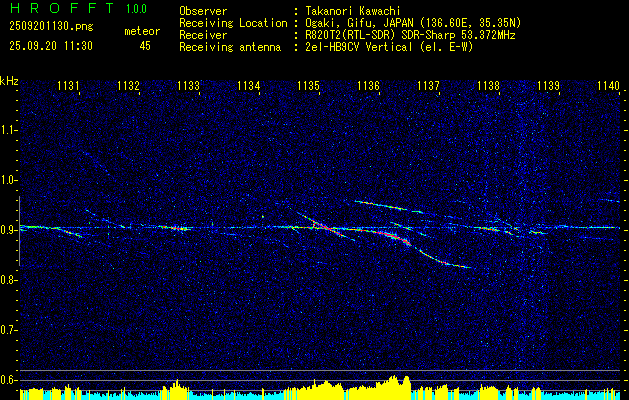629x400 pixels.
Task: Click the 1136 time marker
Action: (368, 86)
